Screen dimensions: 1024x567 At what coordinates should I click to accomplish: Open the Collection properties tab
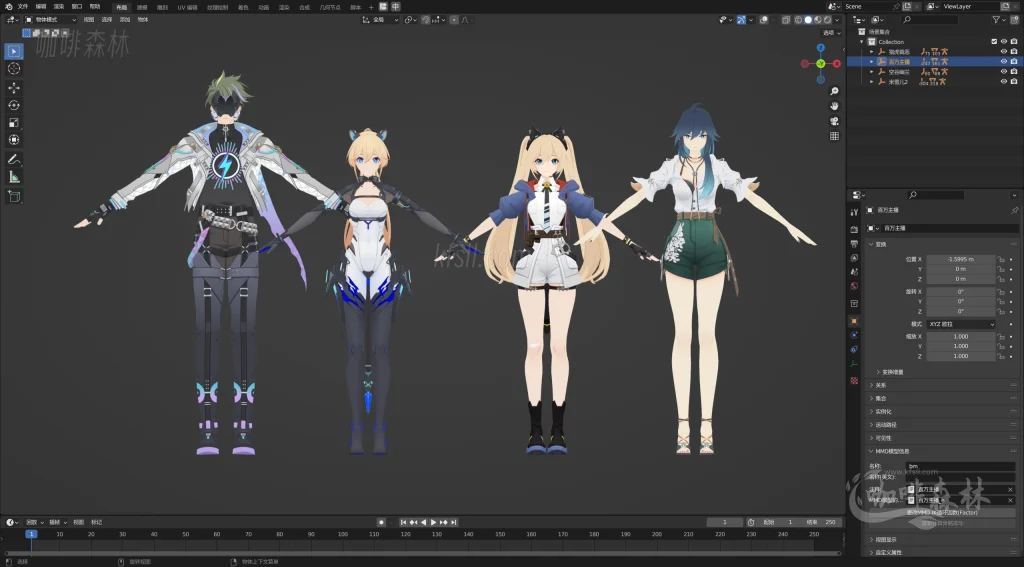pos(854,304)
